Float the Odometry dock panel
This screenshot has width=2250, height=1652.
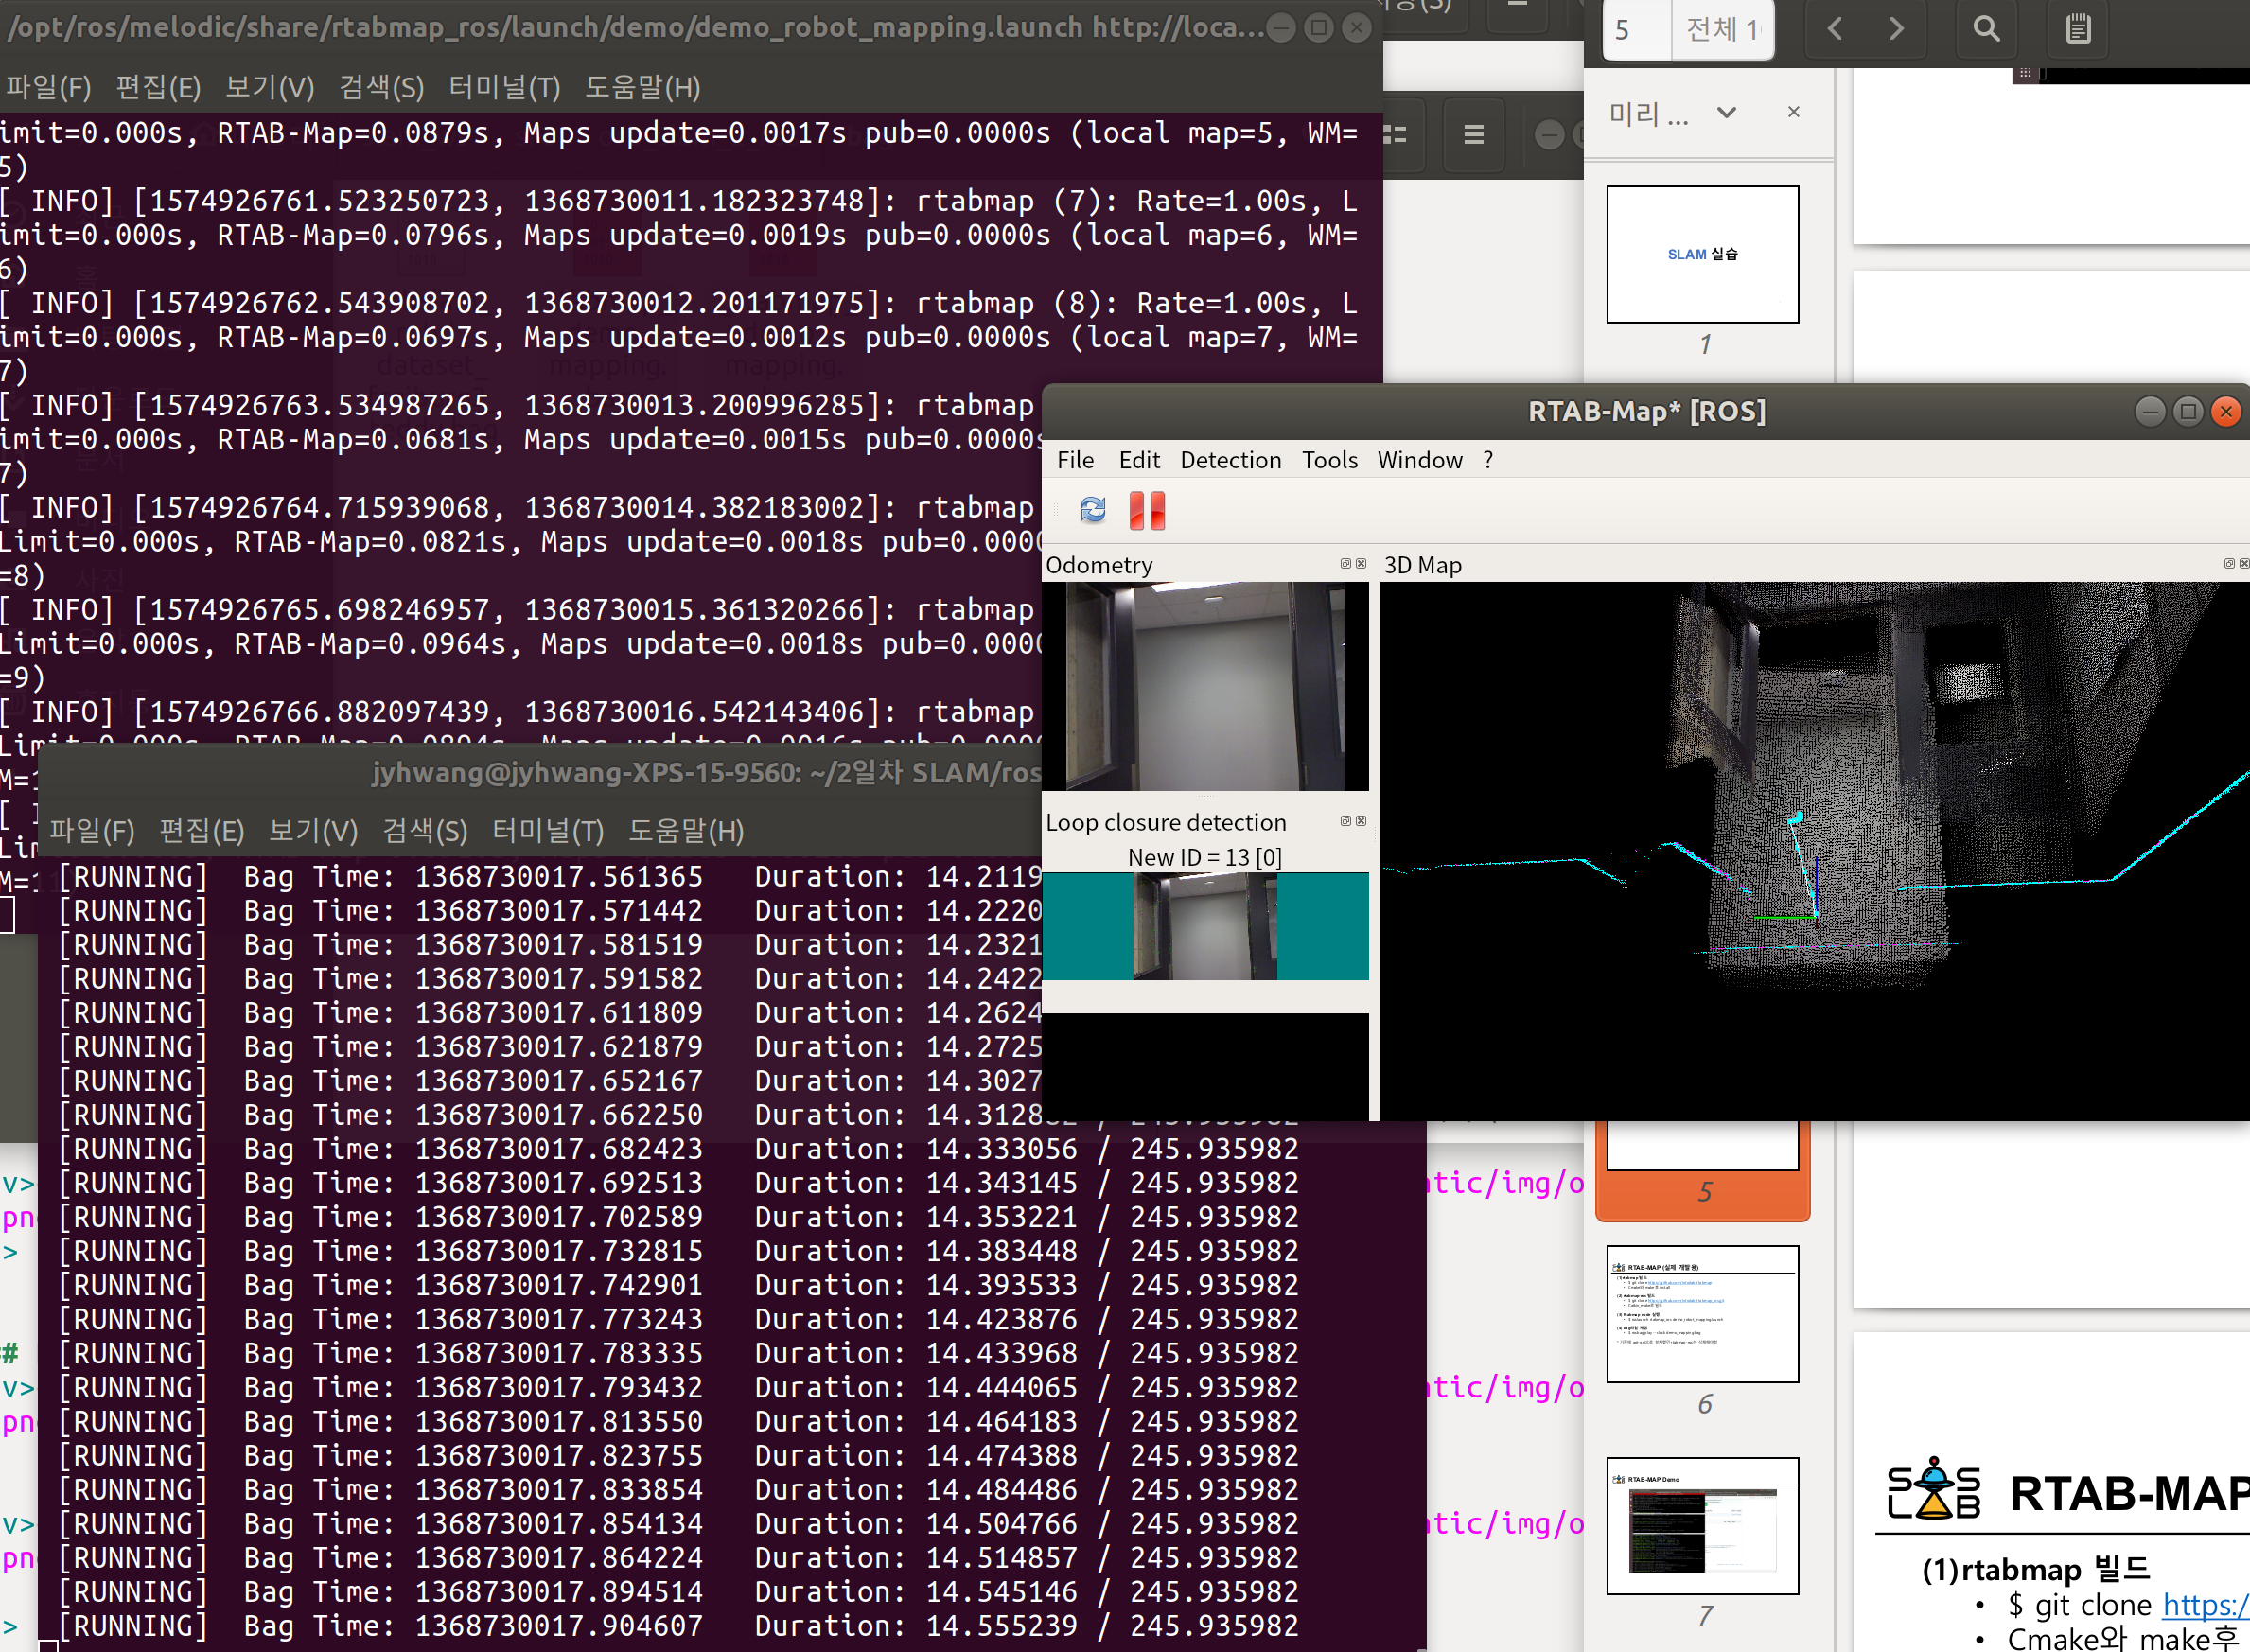[1345, 564]
